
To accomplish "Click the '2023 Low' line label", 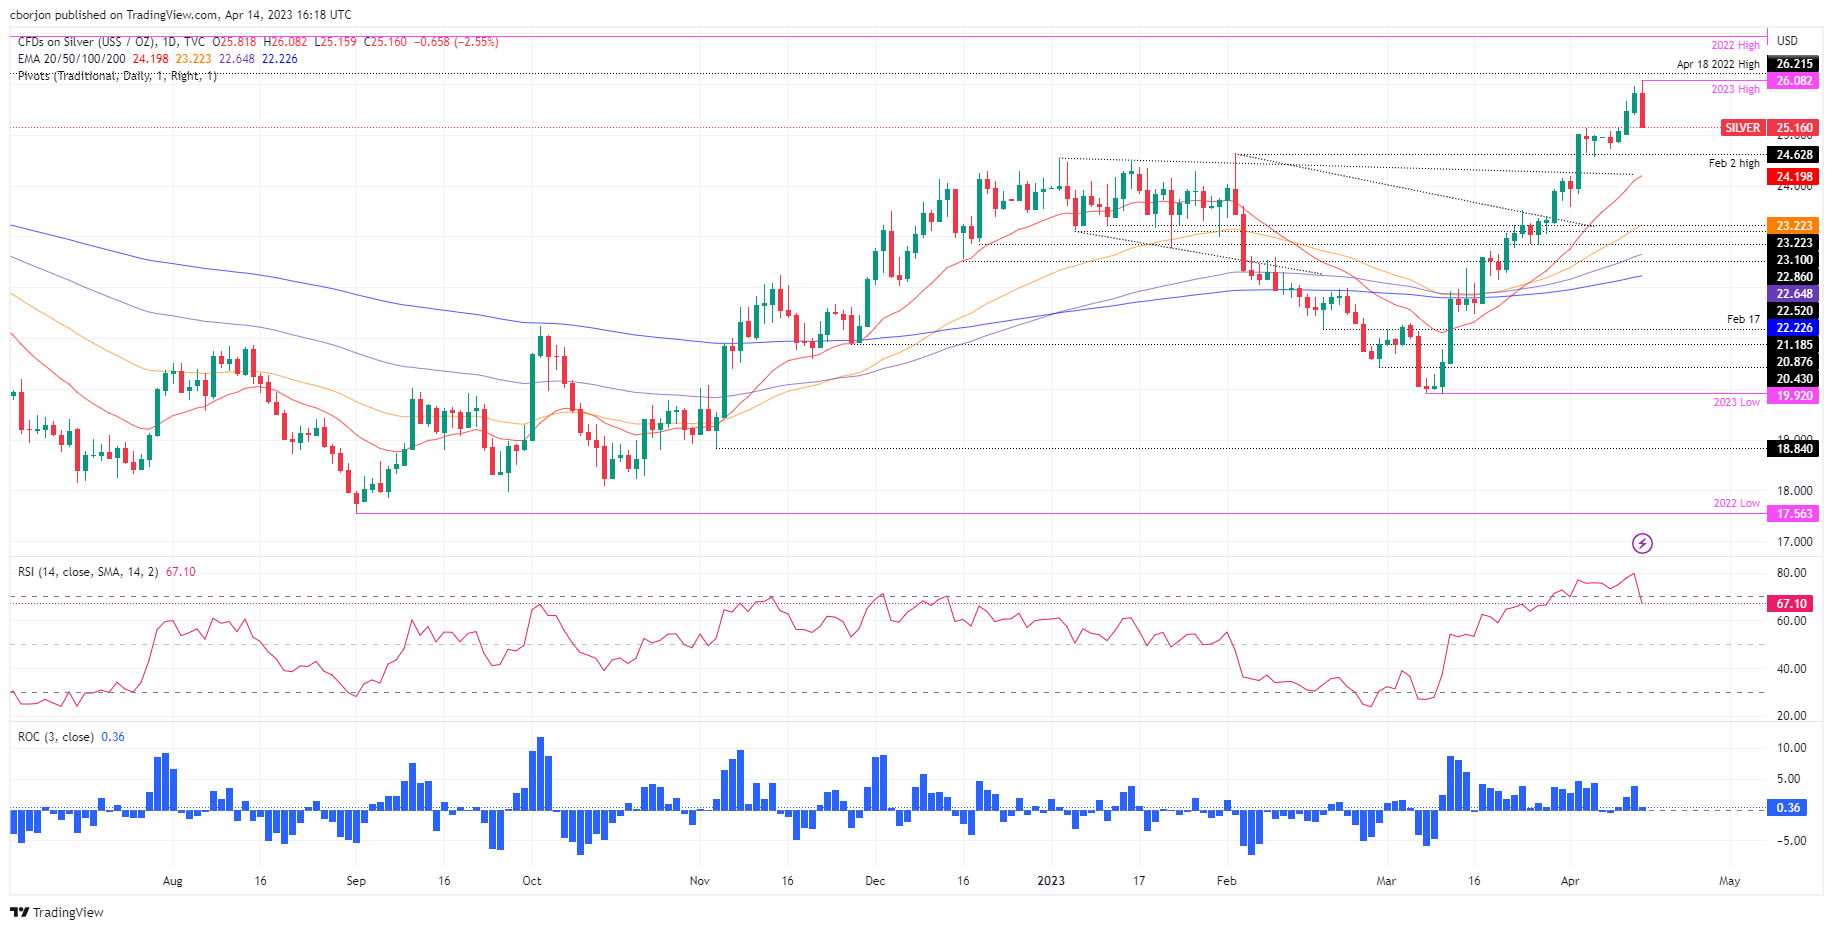I will click(x=1736, y=402).
